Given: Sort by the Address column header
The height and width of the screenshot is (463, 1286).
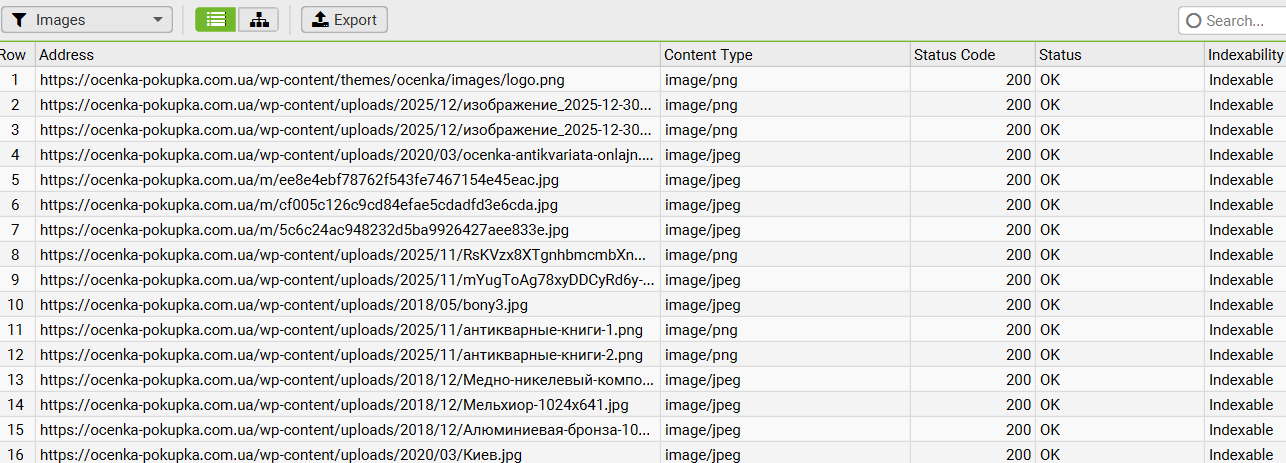Looking at the screenshot, I should click(347, 55).
